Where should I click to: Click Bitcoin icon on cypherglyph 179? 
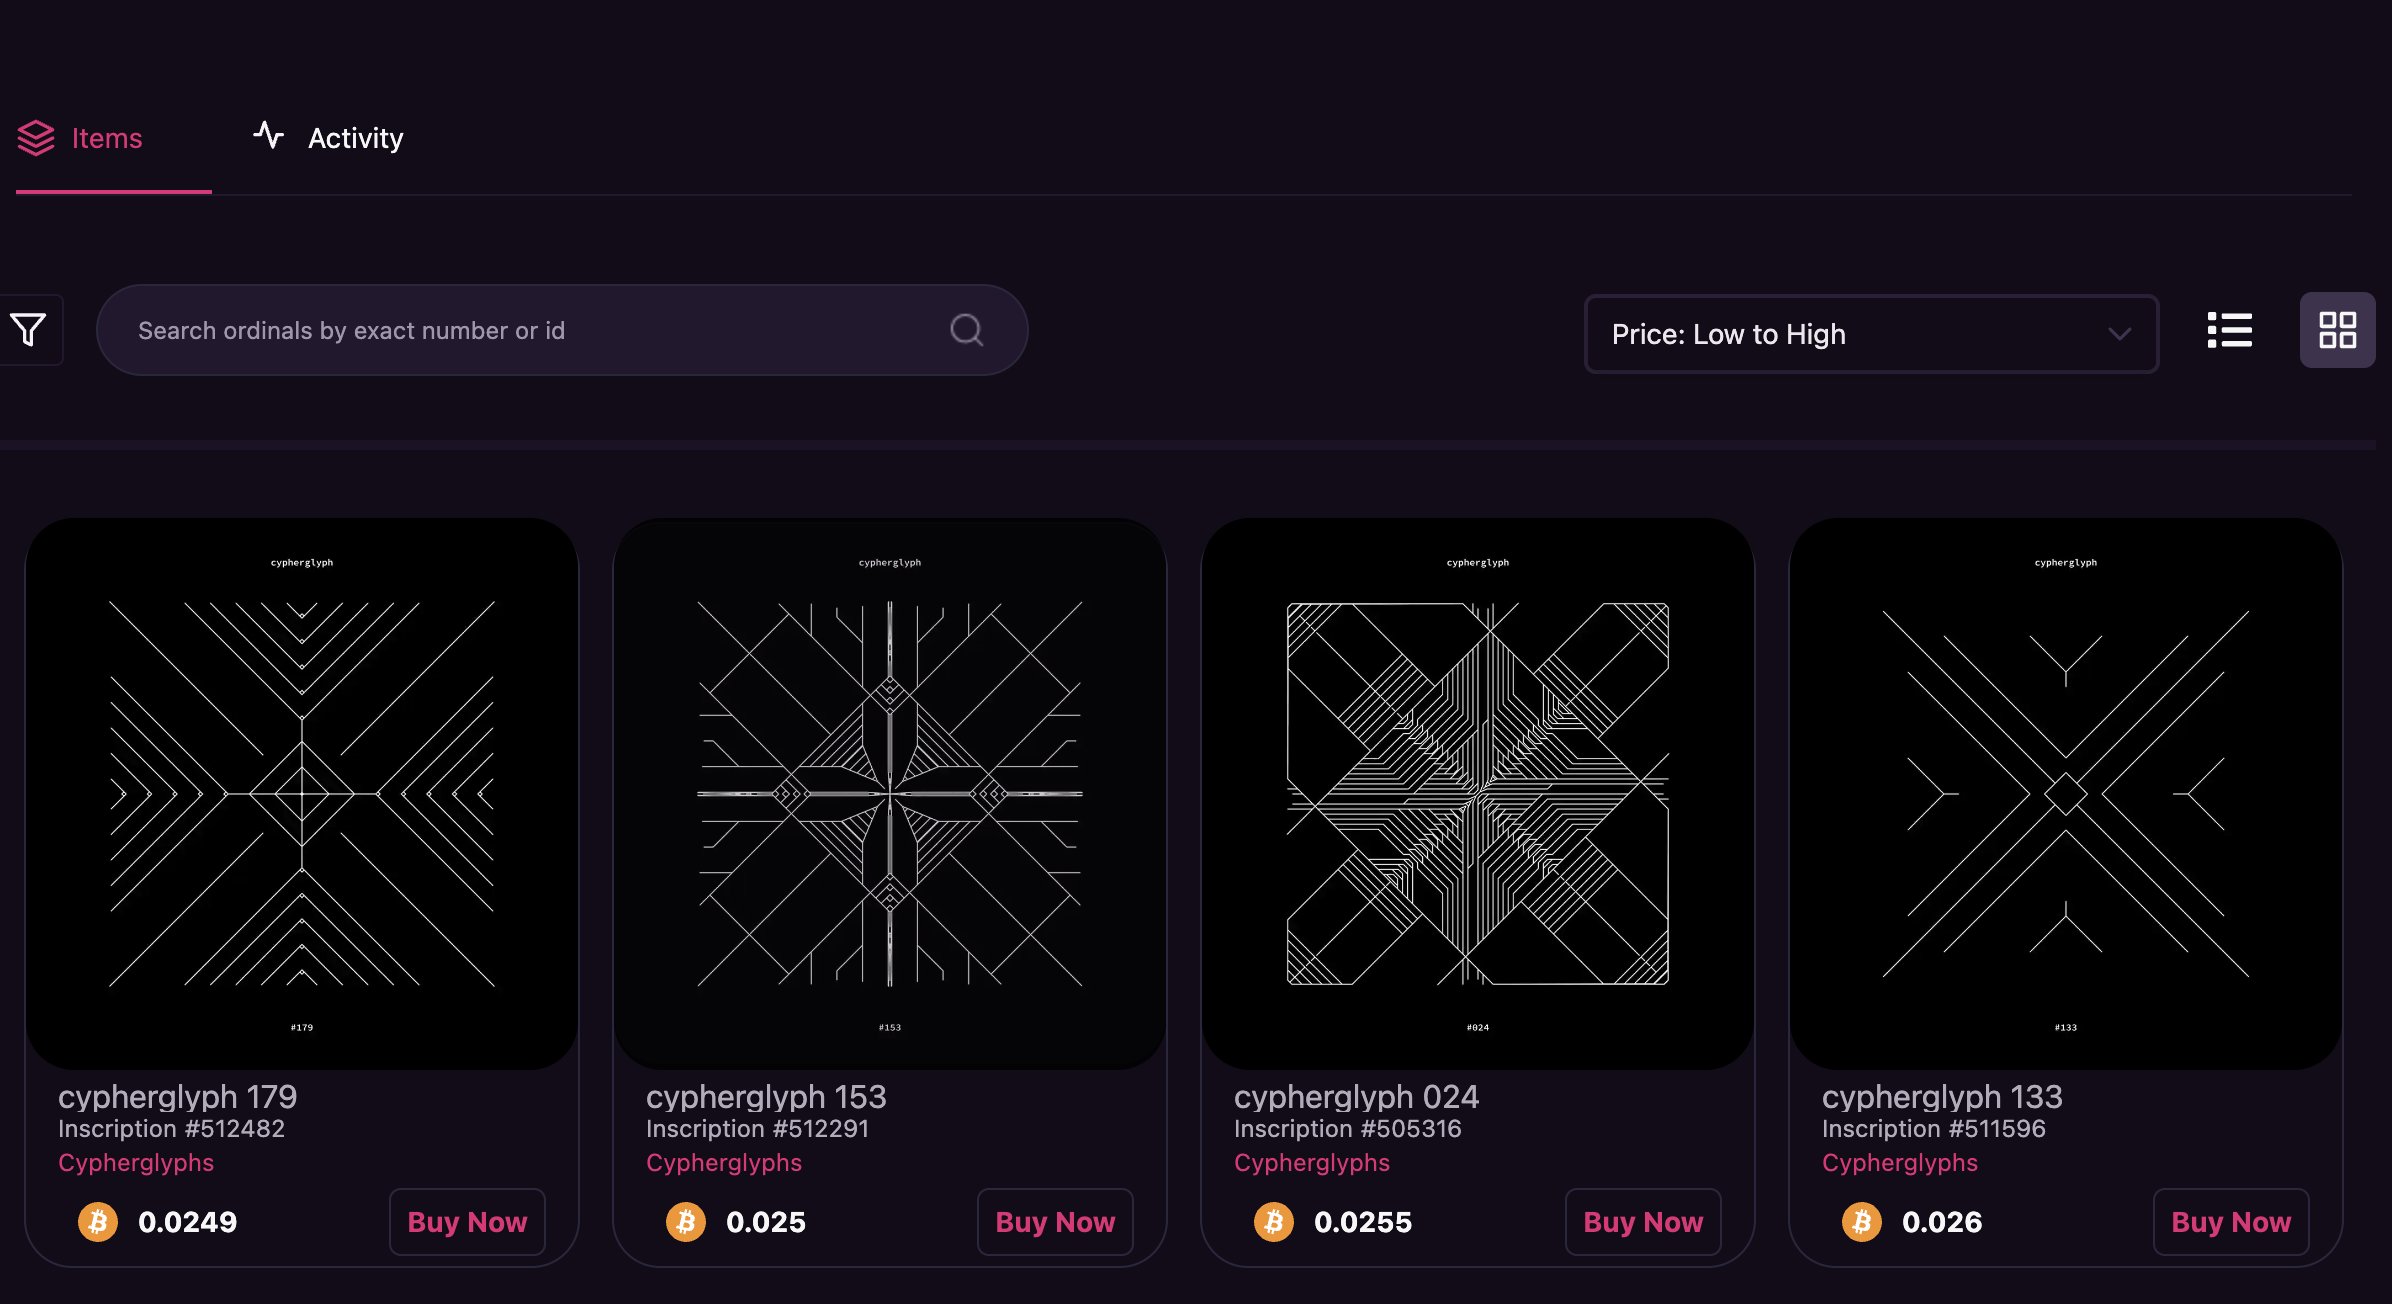[x=98, y=1222]
